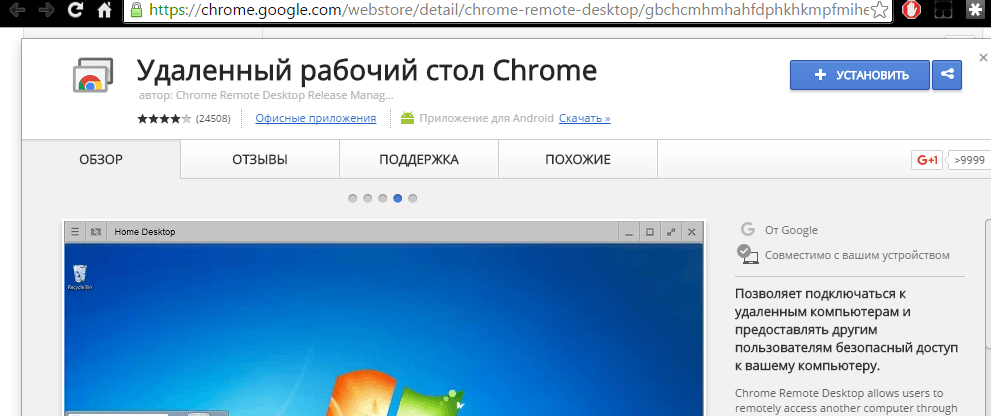Click the title Удаленный рабочий стол Chrome

[x=367, y=71]
